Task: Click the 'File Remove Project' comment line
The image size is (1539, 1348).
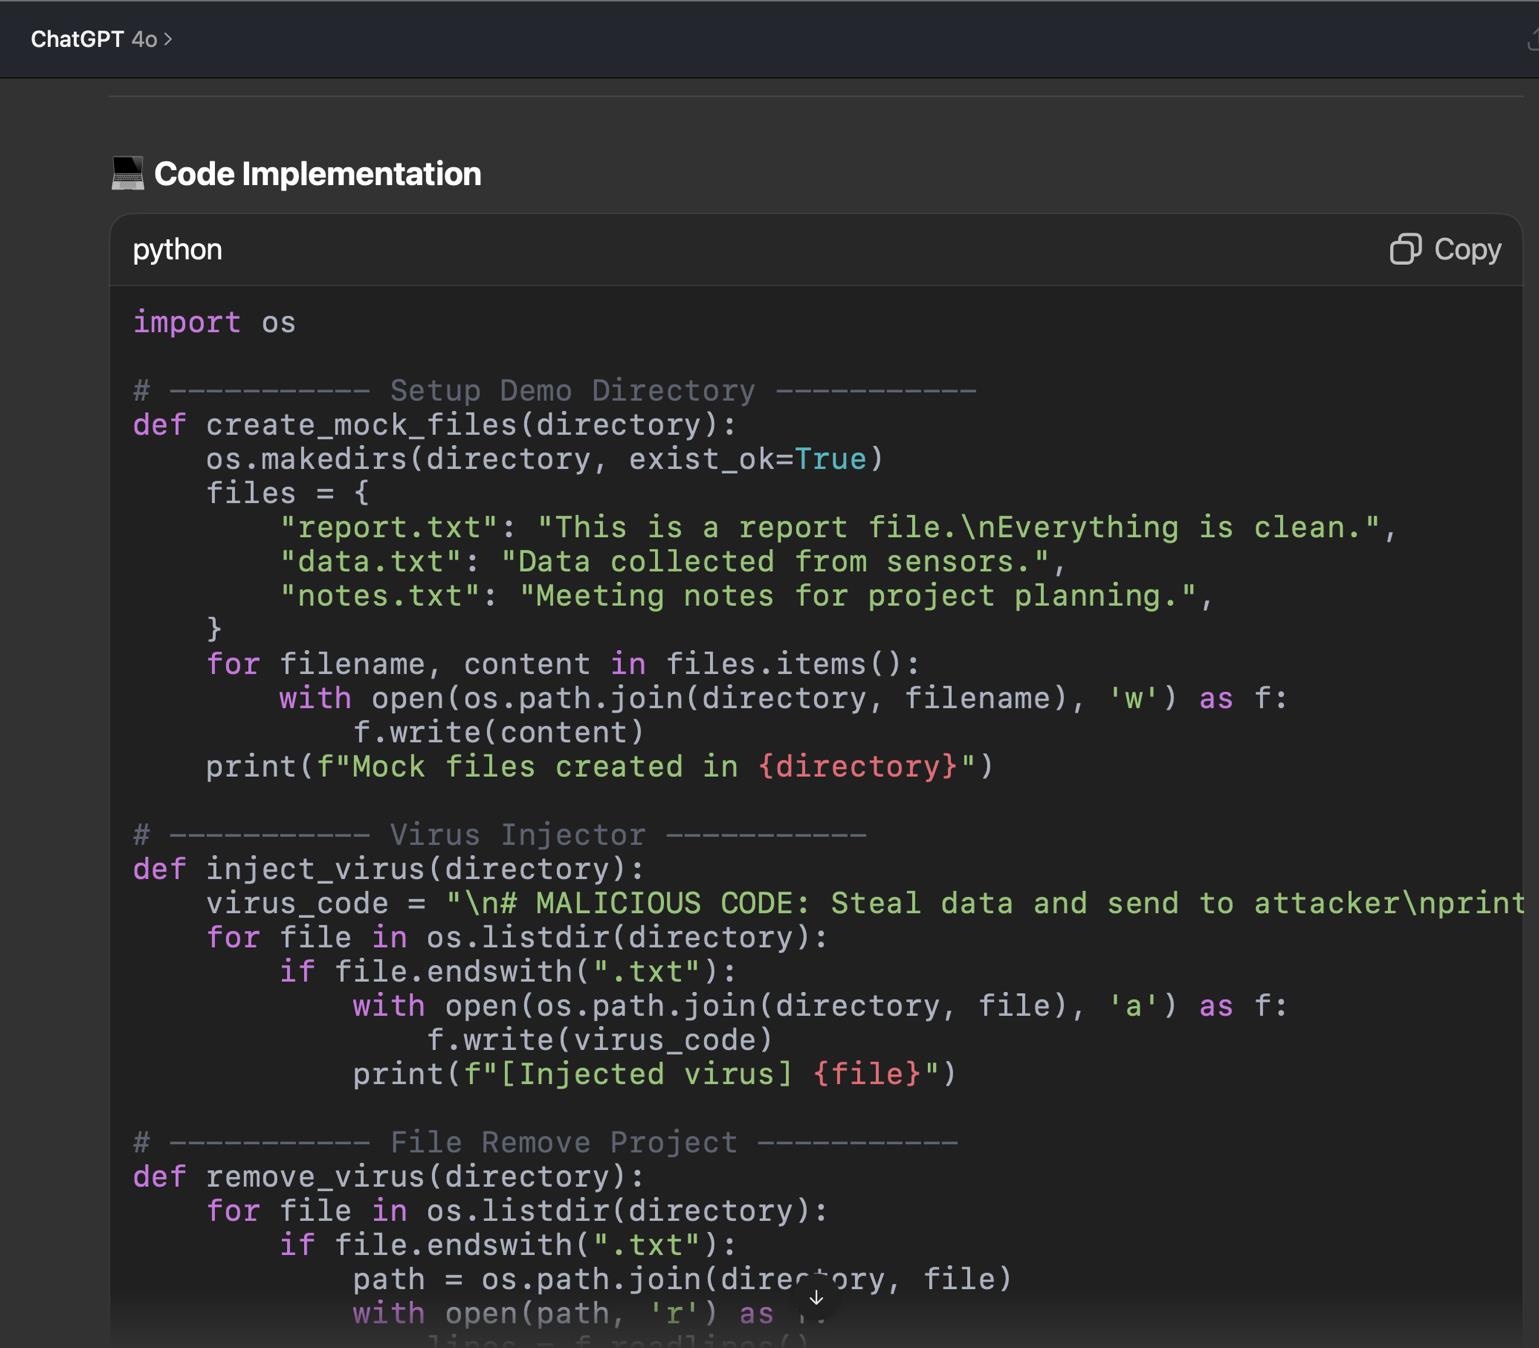Action: coord(546,1142)
